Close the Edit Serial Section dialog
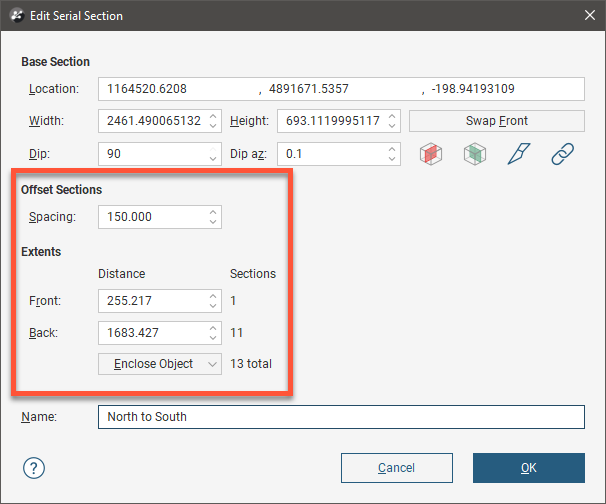The width and height of the screenshot is (606, 504). pyautogui.click(x=587, y=15)
